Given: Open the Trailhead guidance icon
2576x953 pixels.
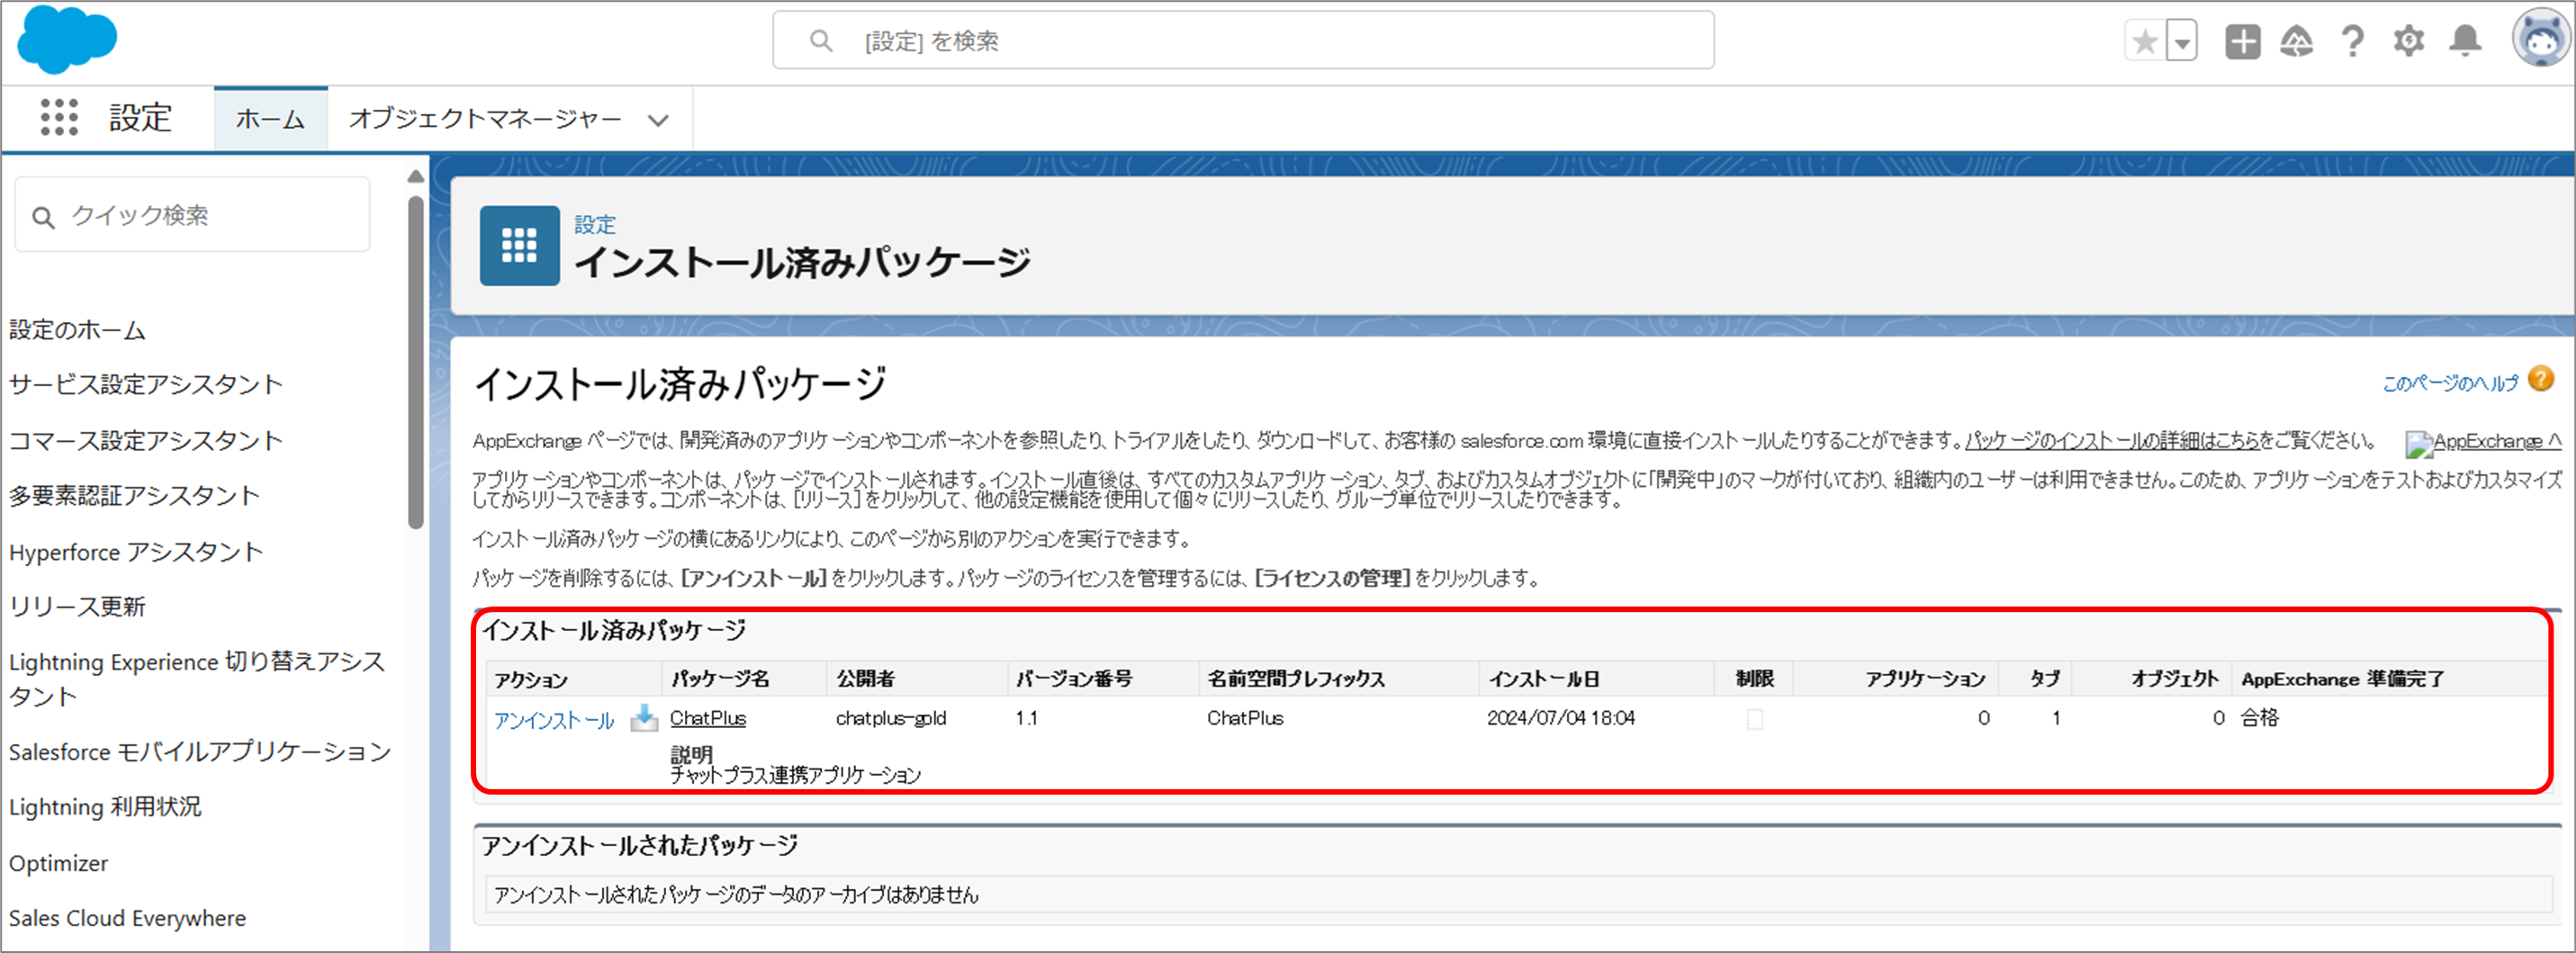Looking at the screenshot, I should (x=2297, y=42).
